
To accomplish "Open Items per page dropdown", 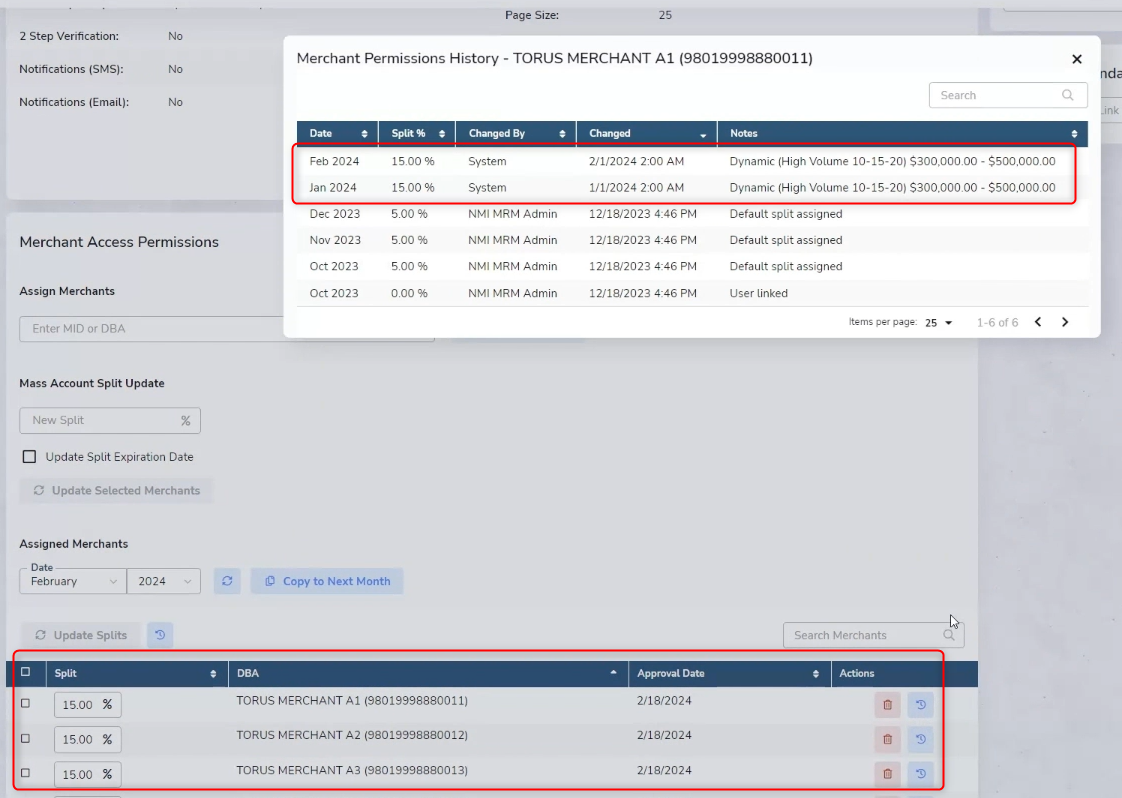I will coord(938,323).
